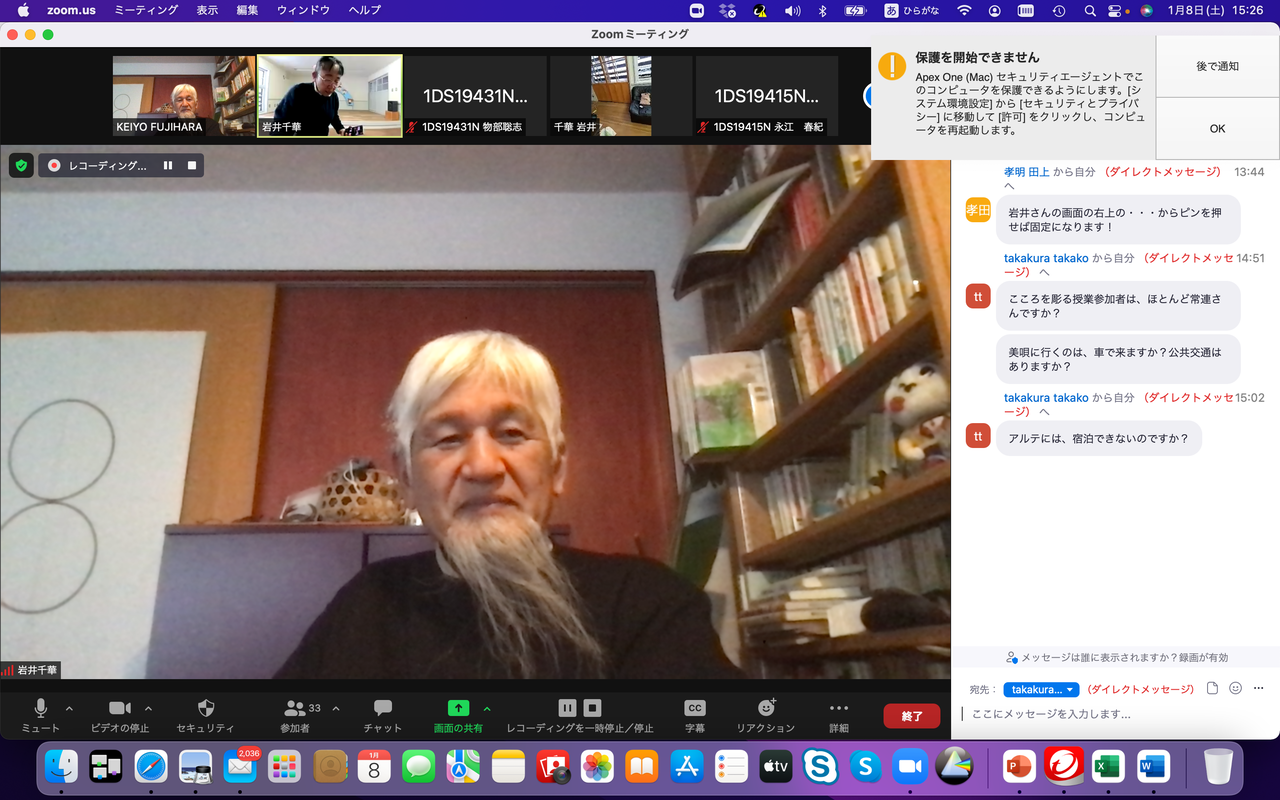Open ミーティング menu in menu bar
Viewport: 1280px width, 800px height.
146,10
